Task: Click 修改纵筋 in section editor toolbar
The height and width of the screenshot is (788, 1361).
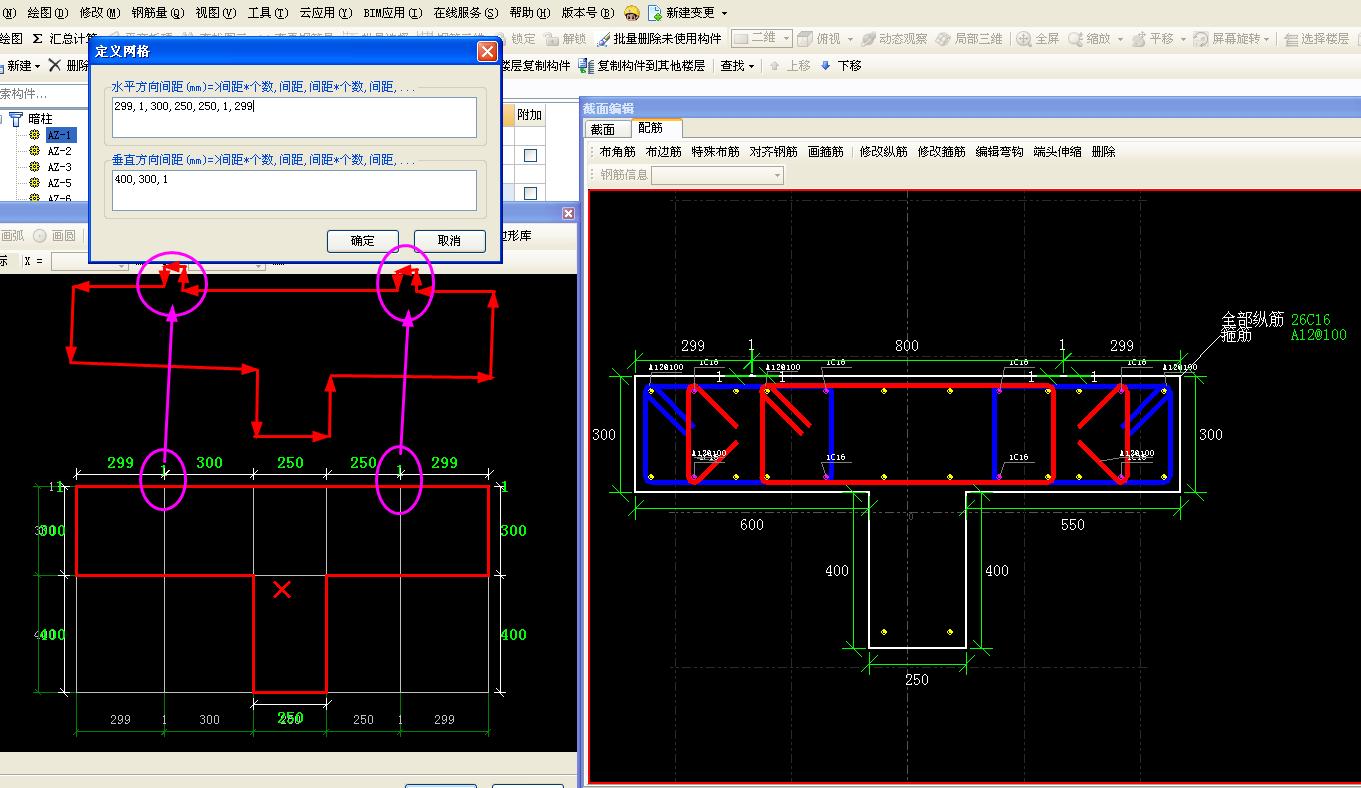Action: (x=883, y=152)
